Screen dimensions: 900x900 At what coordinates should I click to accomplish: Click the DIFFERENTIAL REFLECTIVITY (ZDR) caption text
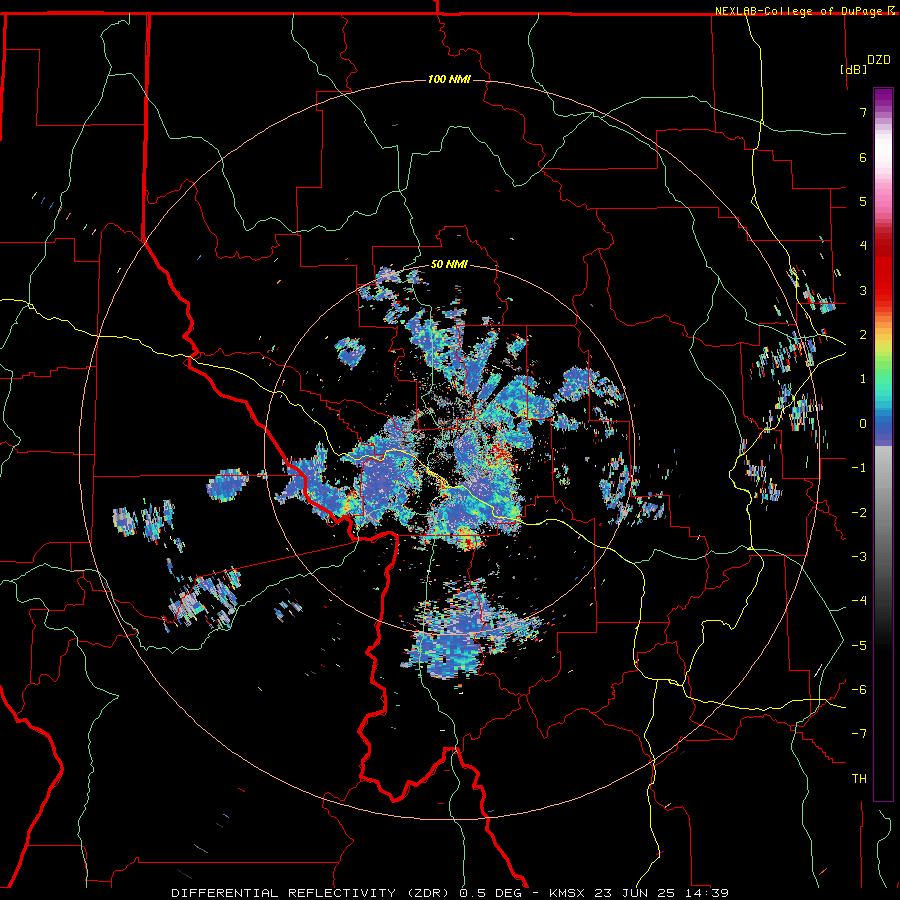point(312,893)
